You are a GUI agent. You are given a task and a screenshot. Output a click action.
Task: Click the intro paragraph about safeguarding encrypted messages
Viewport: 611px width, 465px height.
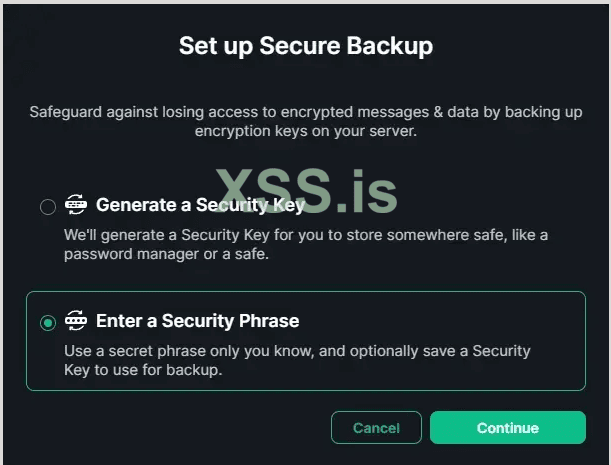[x=305, y=122]
